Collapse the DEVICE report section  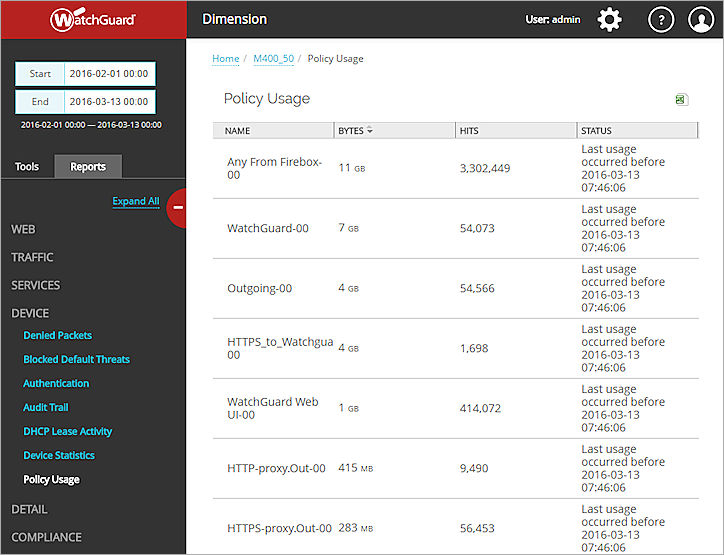coord(30,313)
